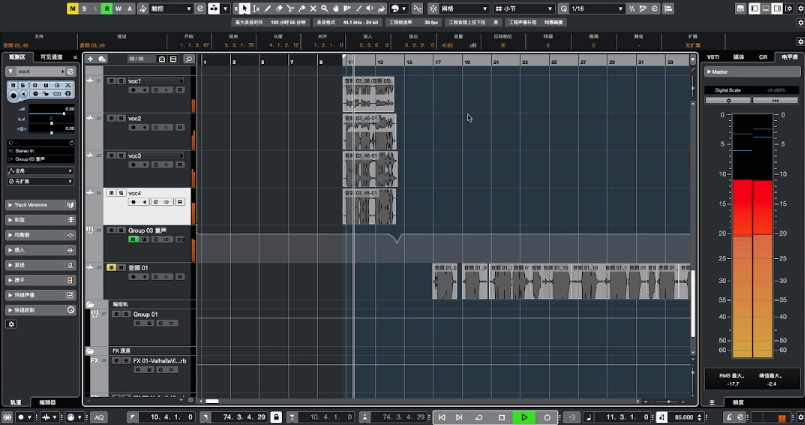Click the Stop button in transport
This screenshot has width=805, height=425.
(502, 416)
